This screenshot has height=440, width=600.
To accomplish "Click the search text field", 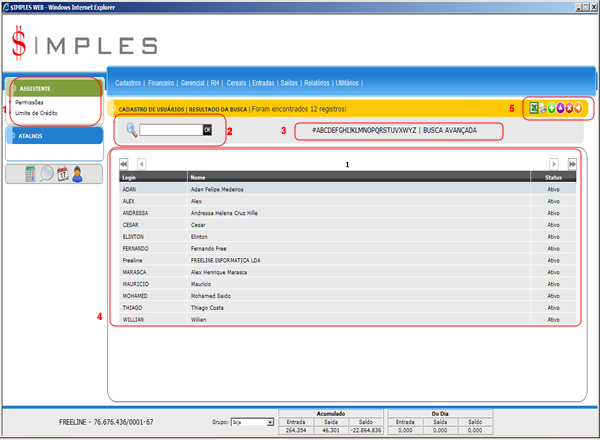I will (x=171, y=130).
